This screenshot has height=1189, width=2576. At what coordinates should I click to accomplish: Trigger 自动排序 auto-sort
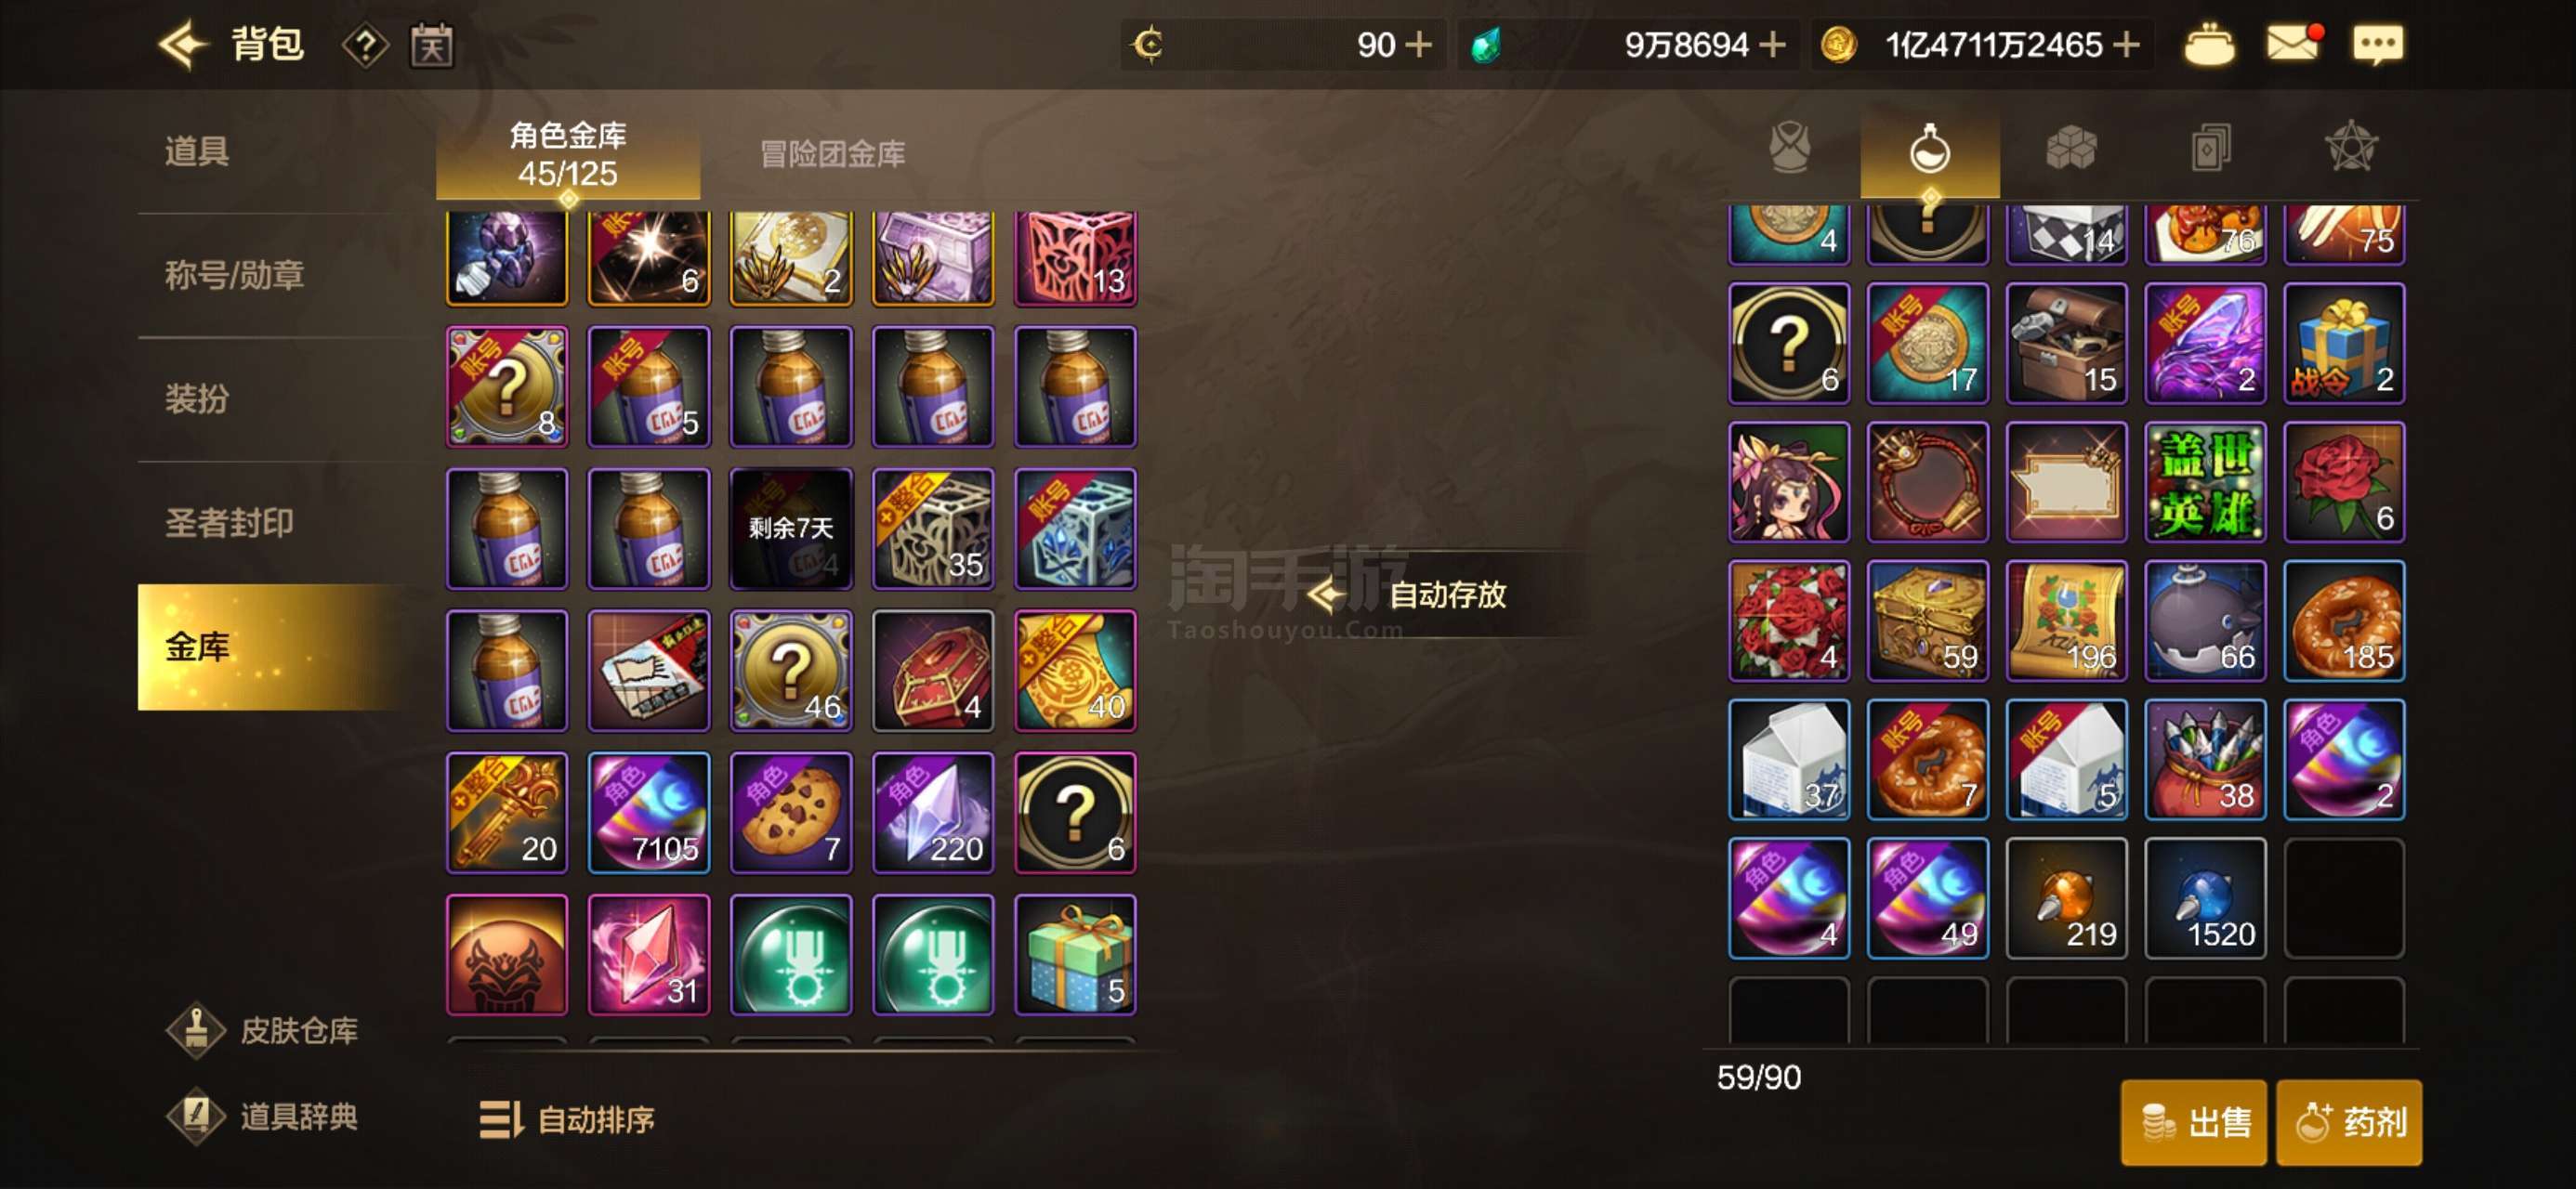tap(567, 1120)
